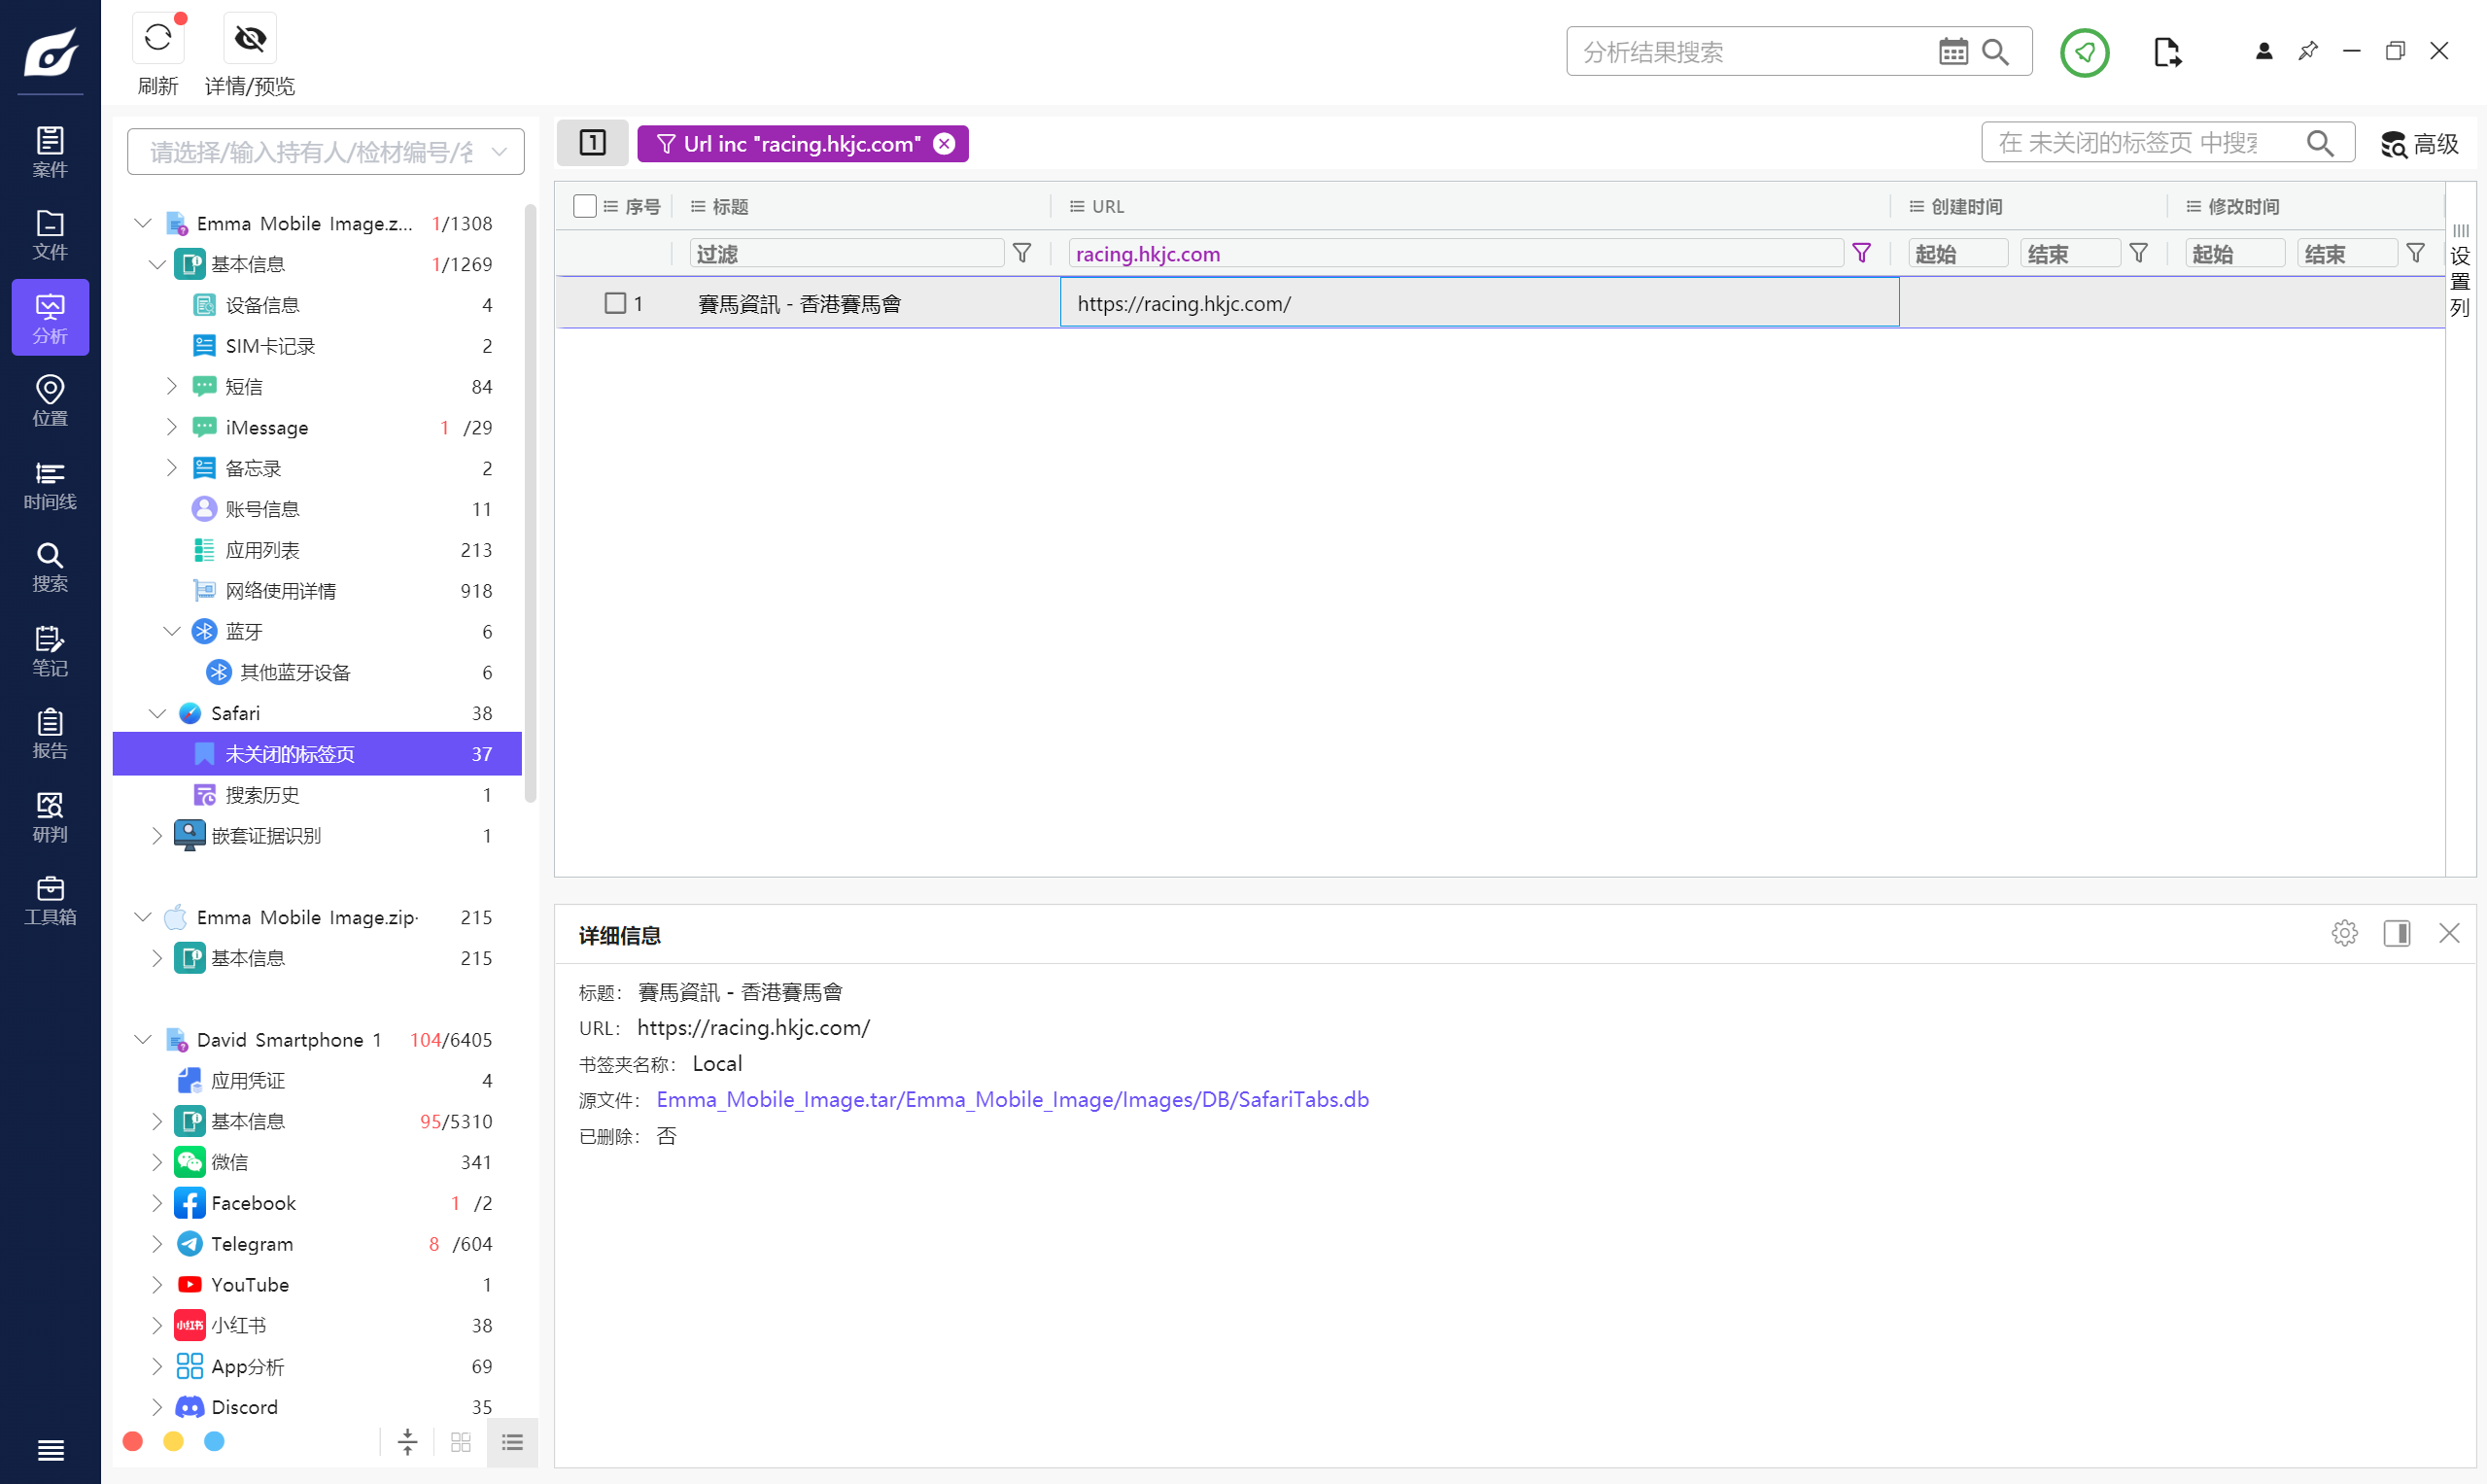
Task: Open the holder/evidence selection dropdown
Action: (x=325, y=152)
